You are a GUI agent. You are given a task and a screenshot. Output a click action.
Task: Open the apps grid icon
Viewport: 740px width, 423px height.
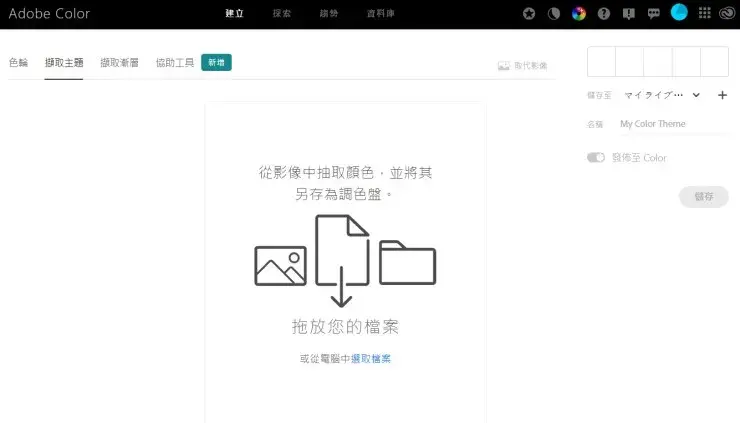(705, 13)
